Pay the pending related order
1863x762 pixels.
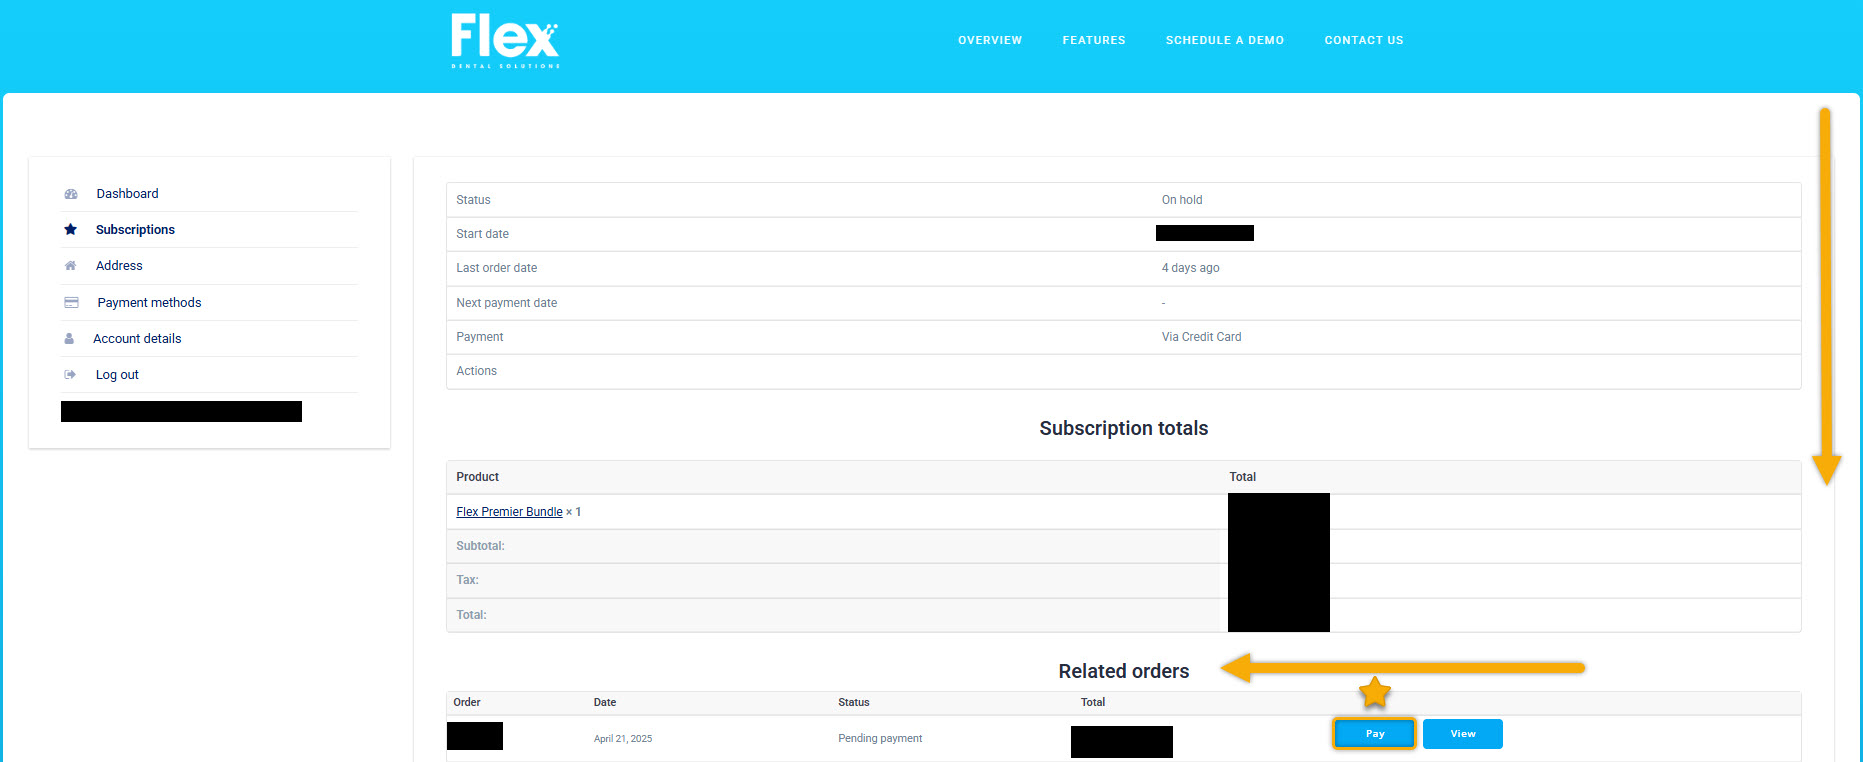tap(1375, 734)
